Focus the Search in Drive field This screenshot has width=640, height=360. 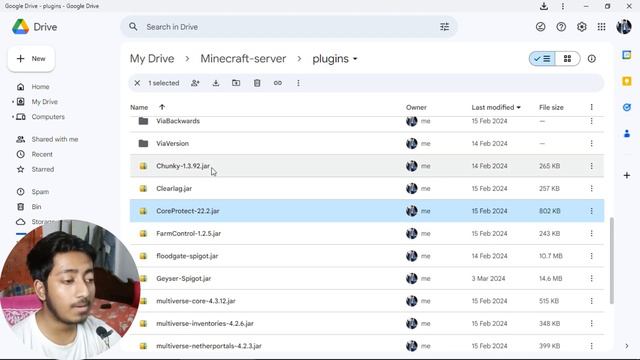[x=289, y=27]
